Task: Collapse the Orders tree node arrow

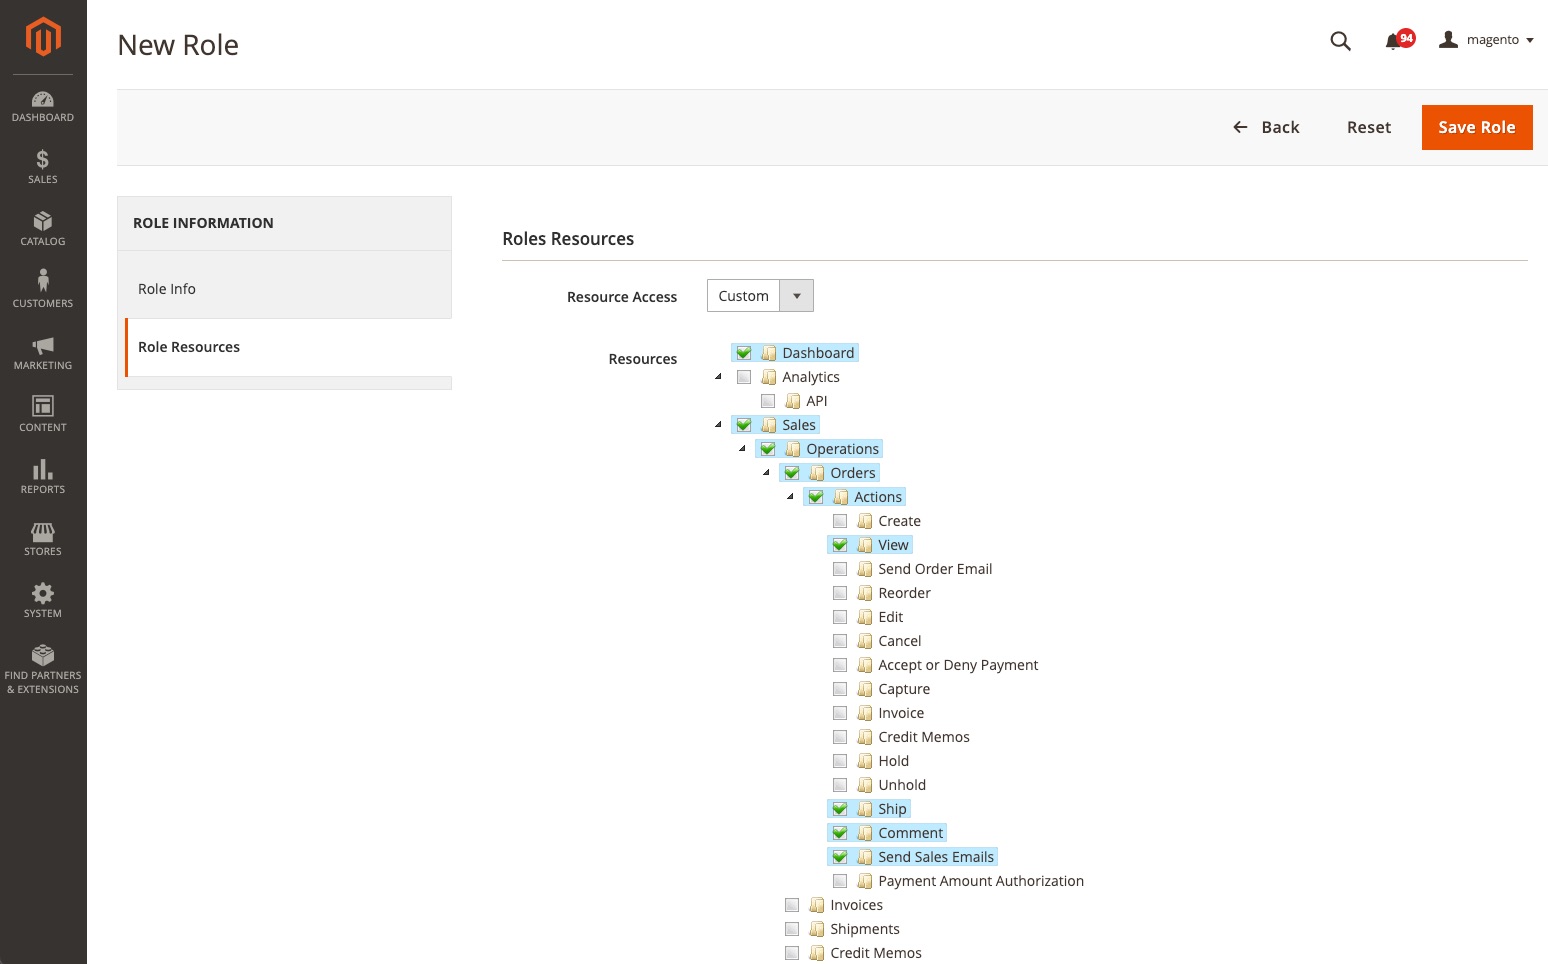Action: (x=767, y=472)
